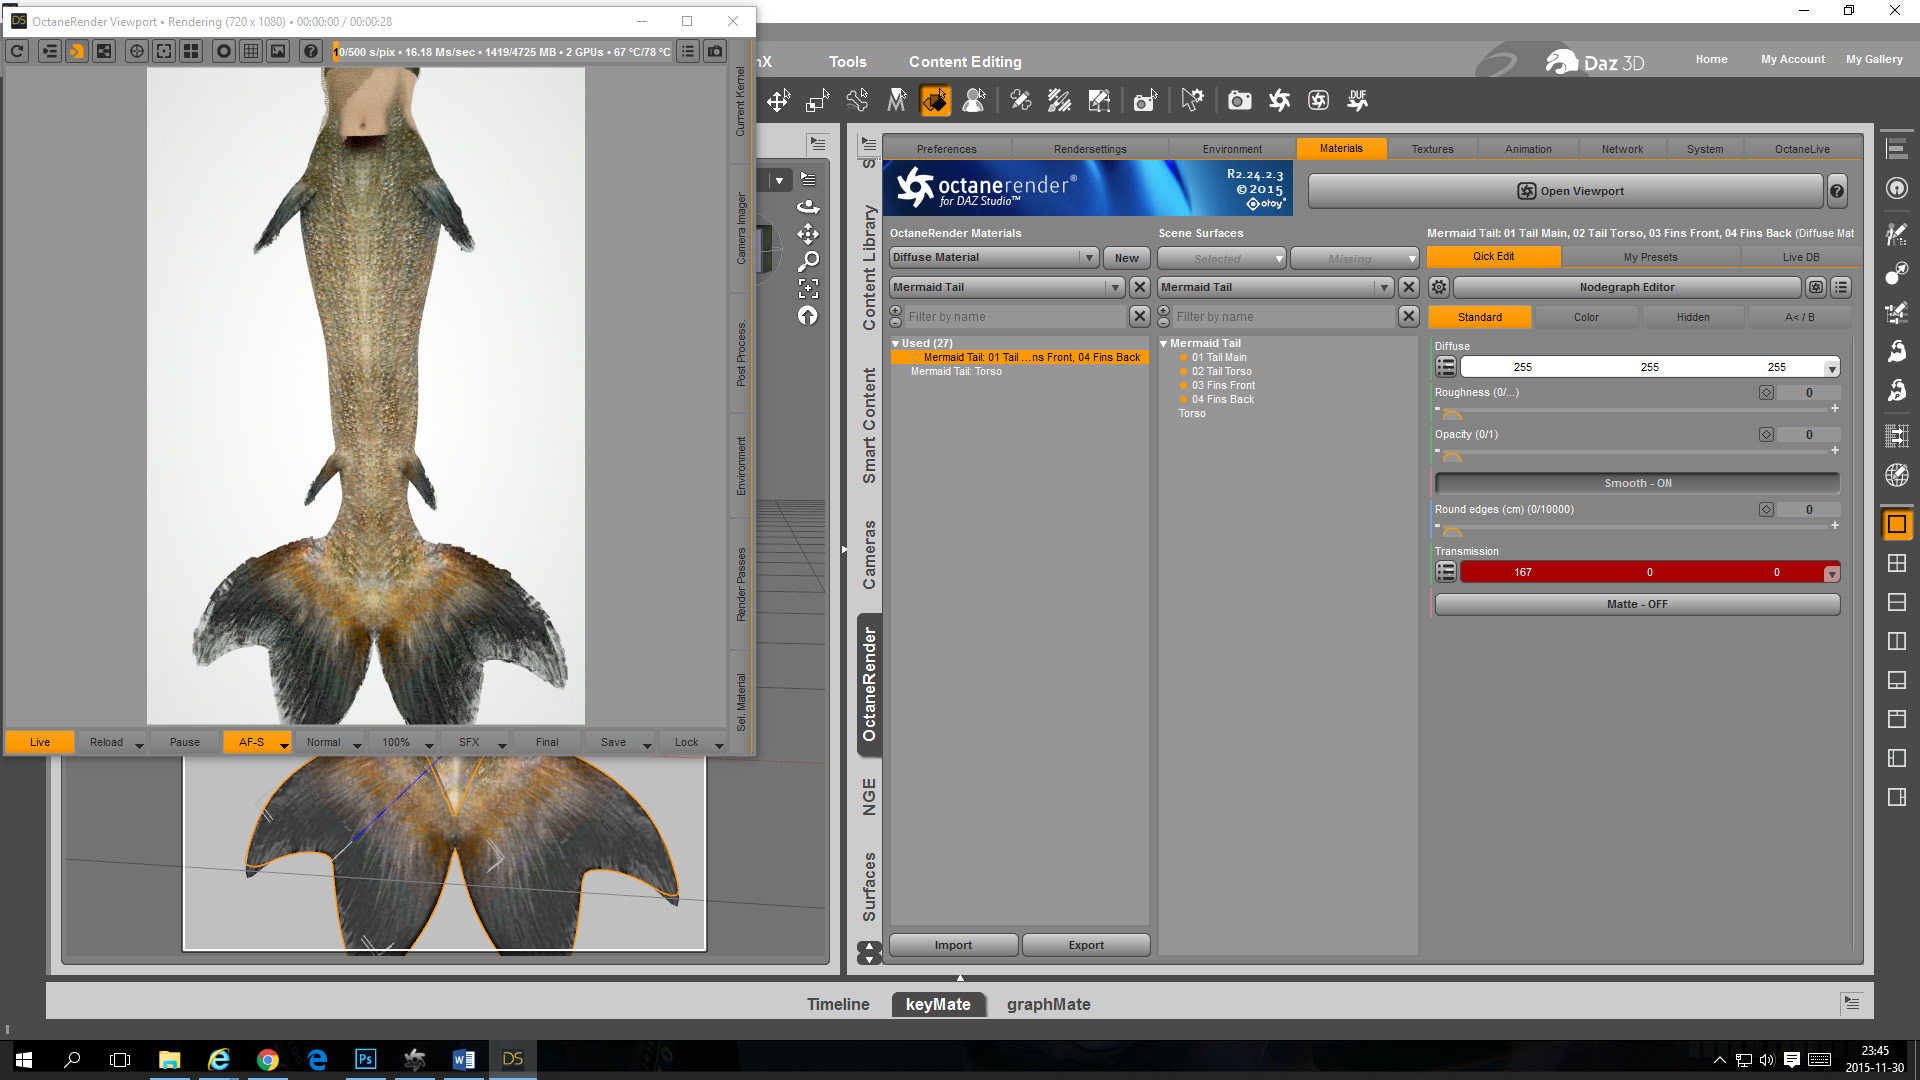Switch to the Textures tab
The width and height of the screenshot is (1920, 1080).
1432,149
